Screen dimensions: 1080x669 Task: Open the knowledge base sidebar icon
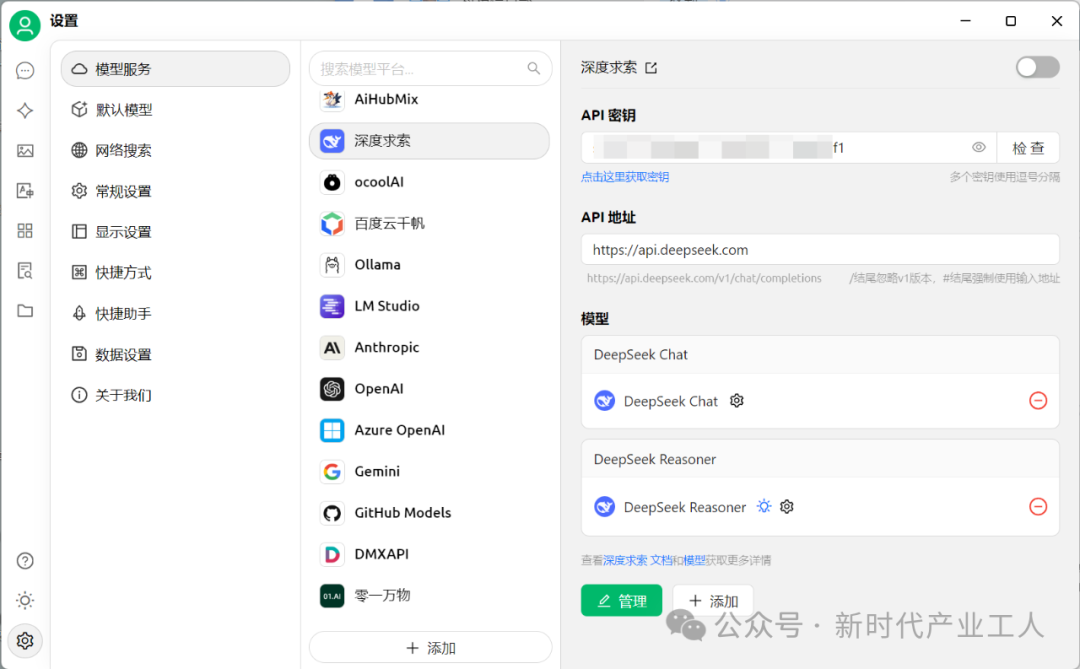coord(25,270)
